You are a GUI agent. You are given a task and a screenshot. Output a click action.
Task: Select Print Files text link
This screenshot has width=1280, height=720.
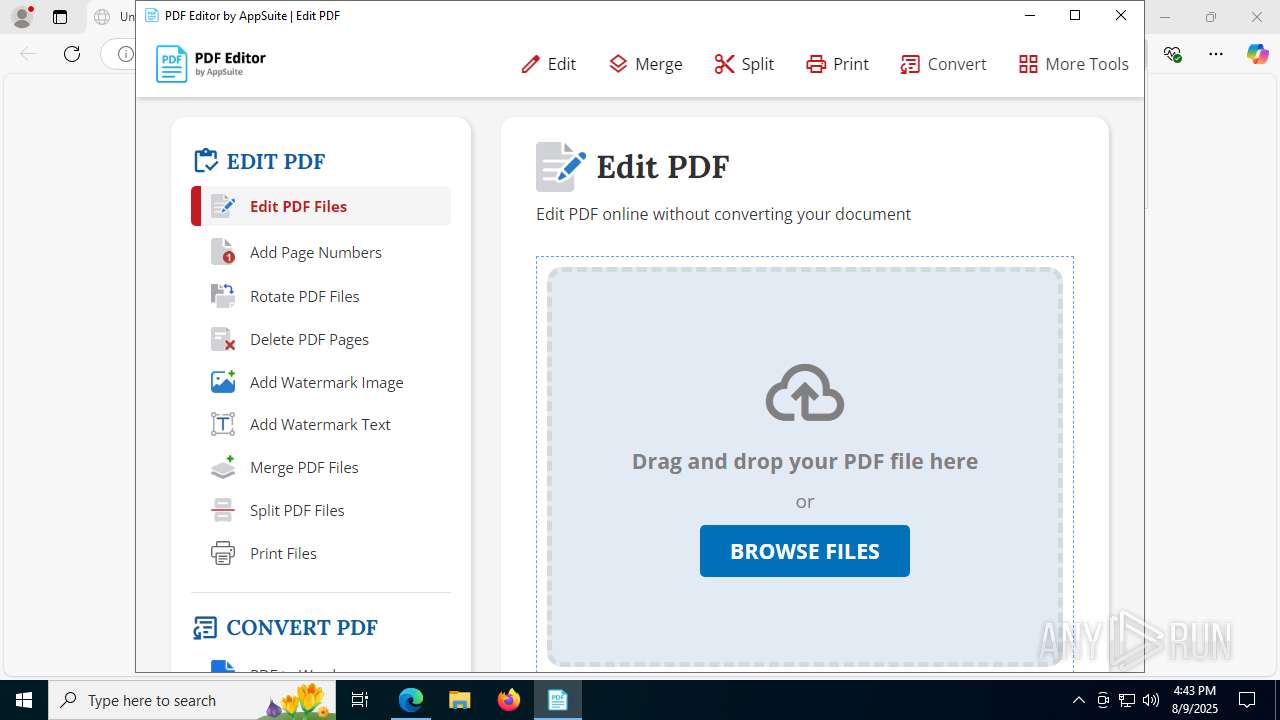(283, 553)
